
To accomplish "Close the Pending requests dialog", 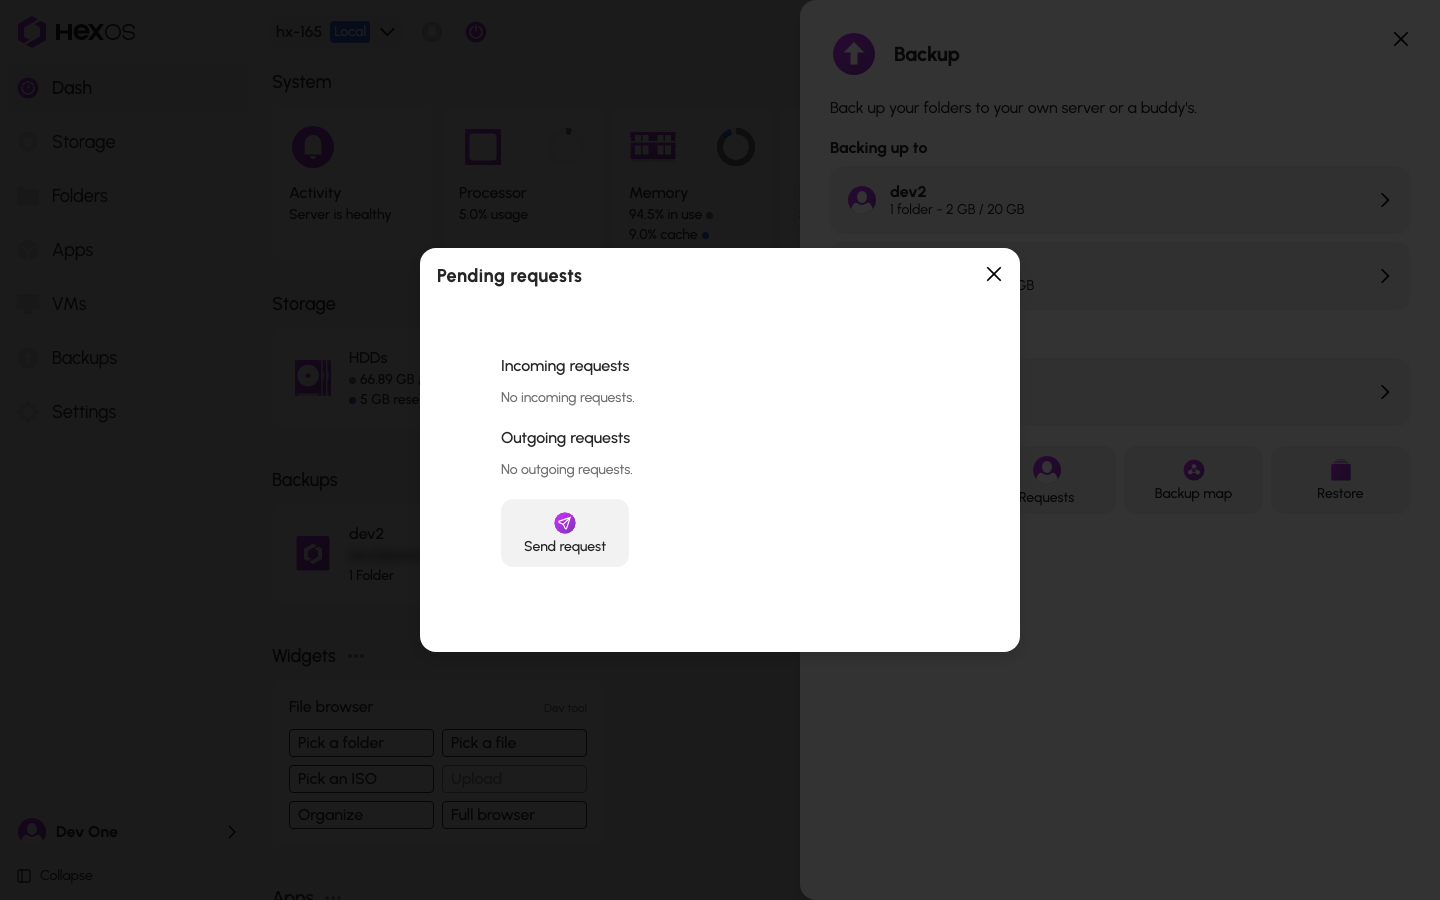I will click(x=994, y=274).
